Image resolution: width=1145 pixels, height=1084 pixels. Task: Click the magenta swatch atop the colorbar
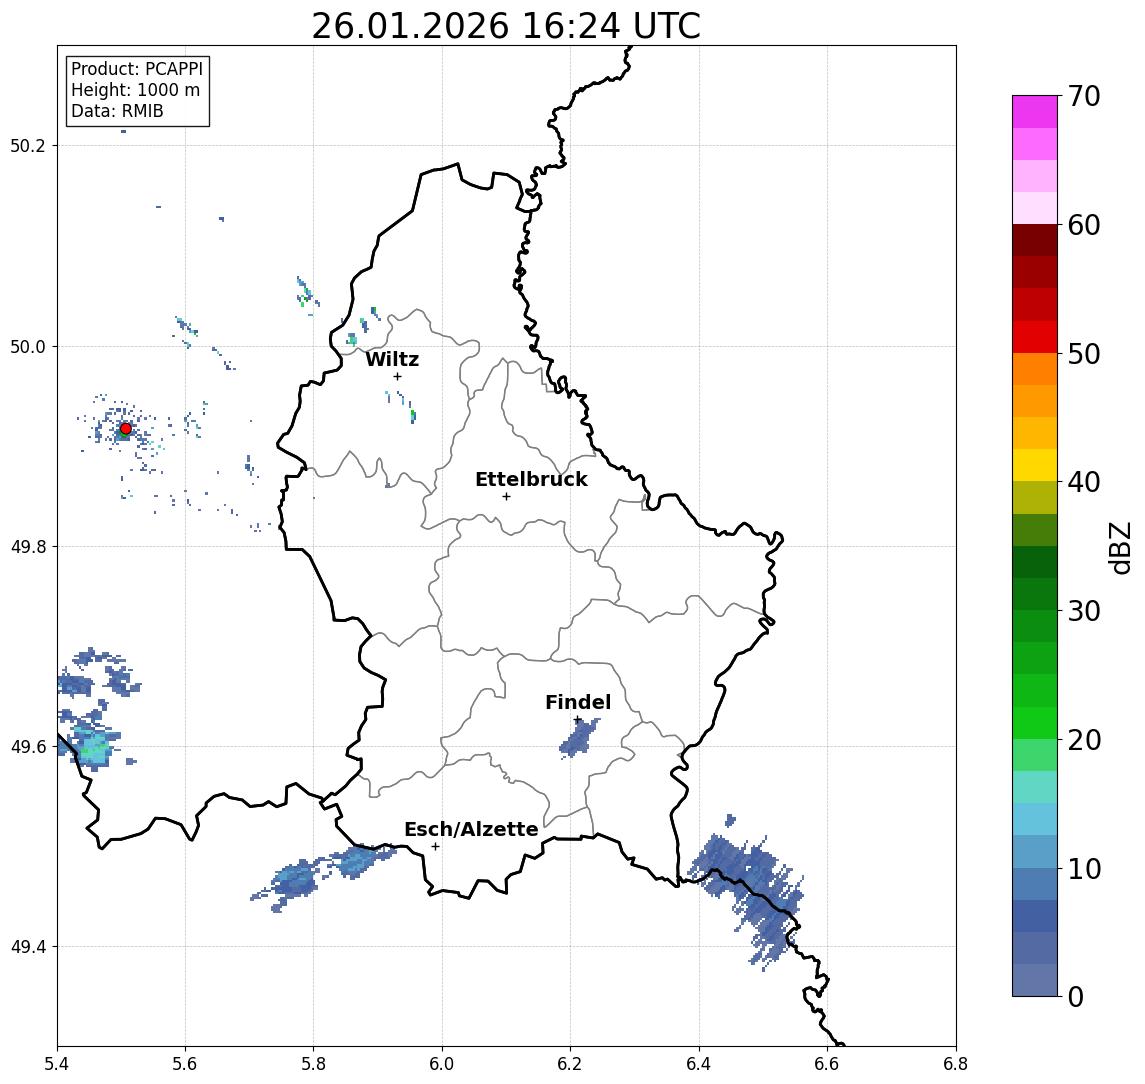point(1035,112)
